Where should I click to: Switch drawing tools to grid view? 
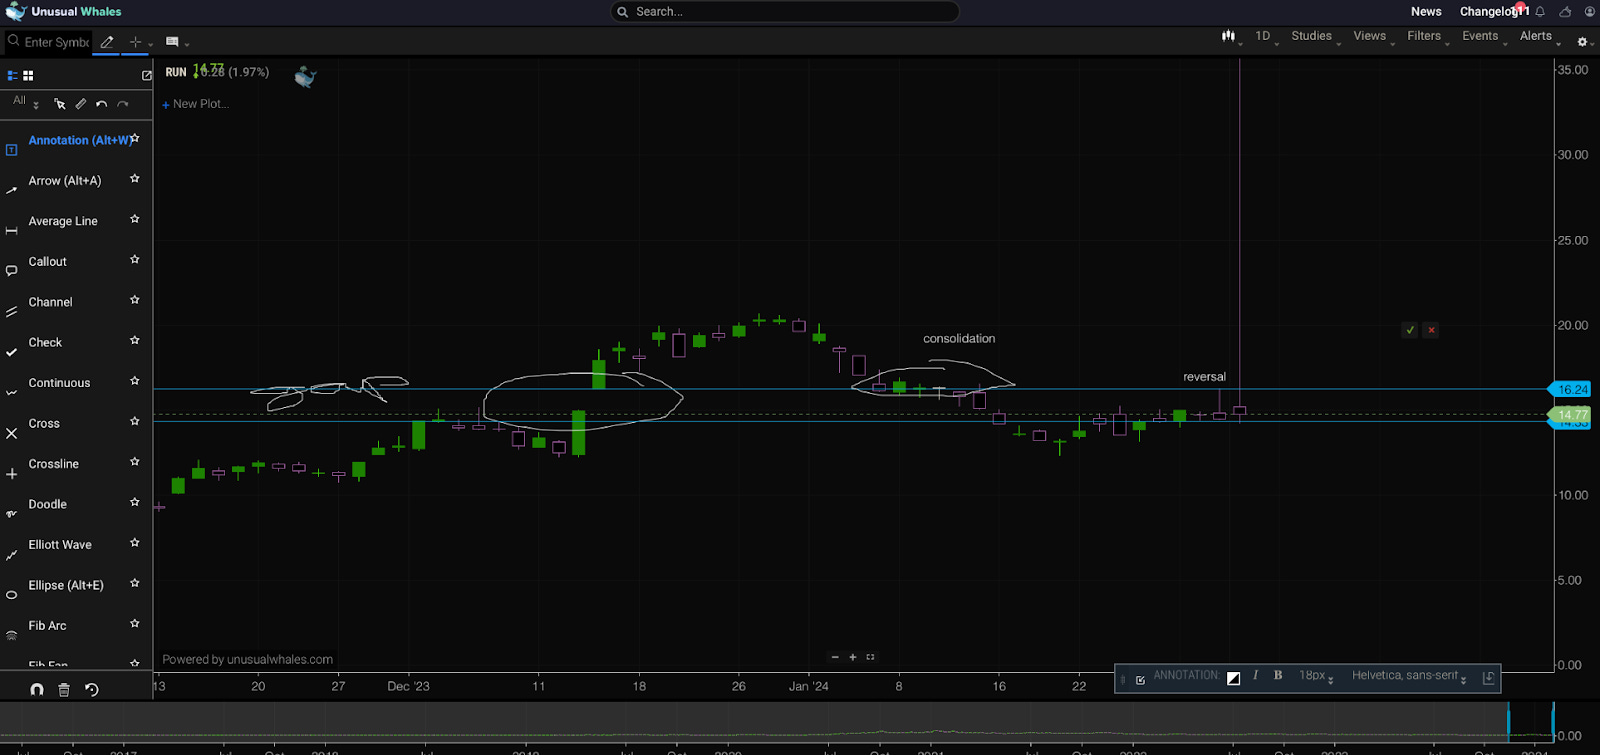(28, 75)
